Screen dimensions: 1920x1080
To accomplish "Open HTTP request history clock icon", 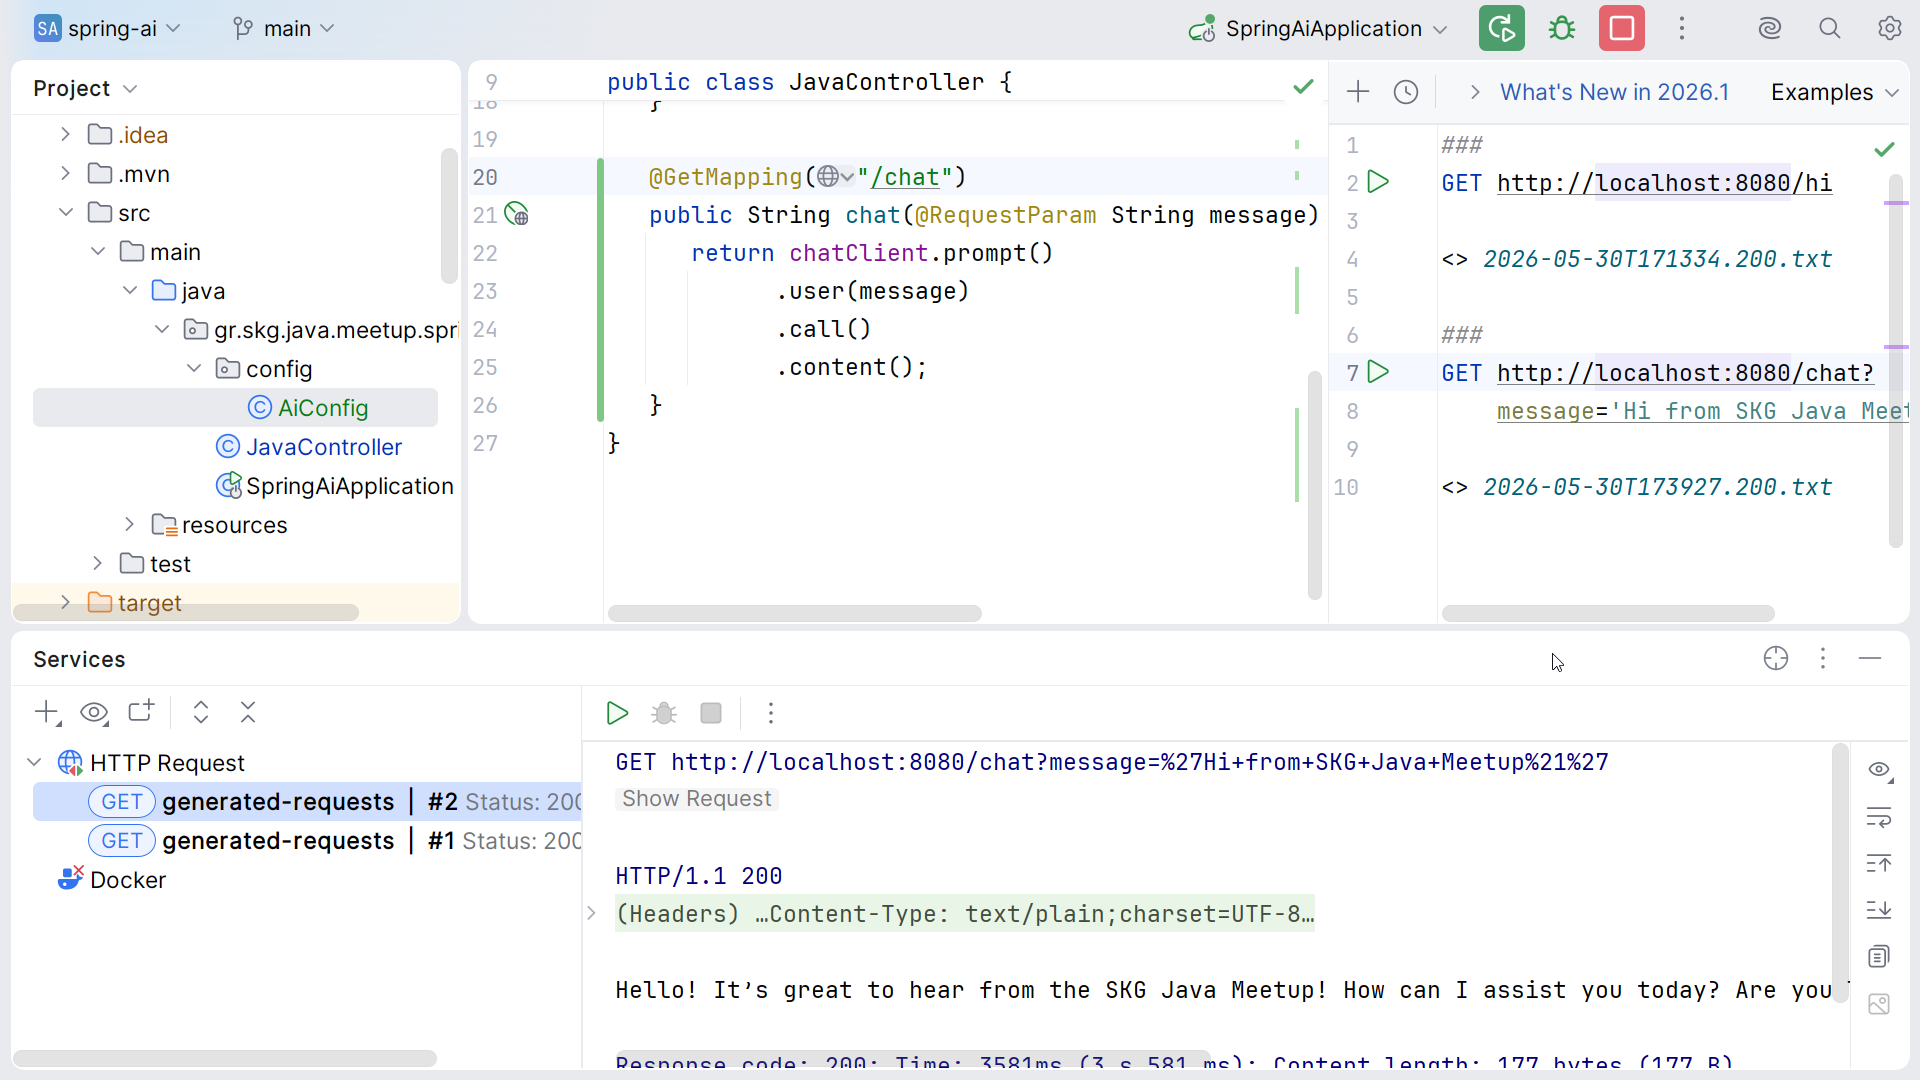I will click(1405, 92).
